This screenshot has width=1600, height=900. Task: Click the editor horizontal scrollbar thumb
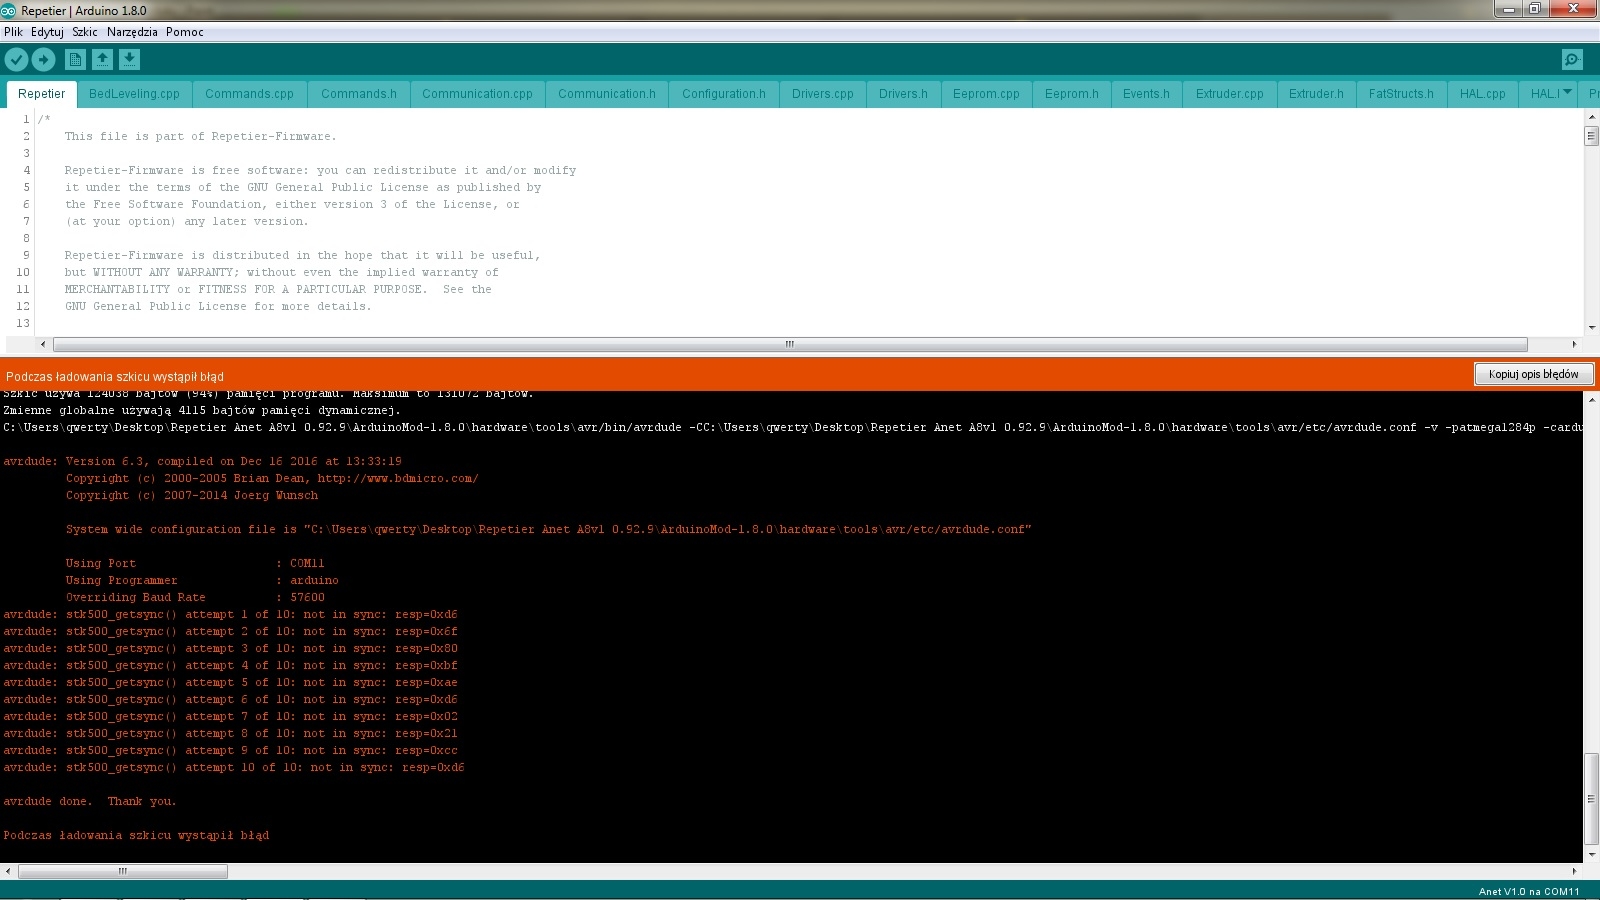pos(790,344)
